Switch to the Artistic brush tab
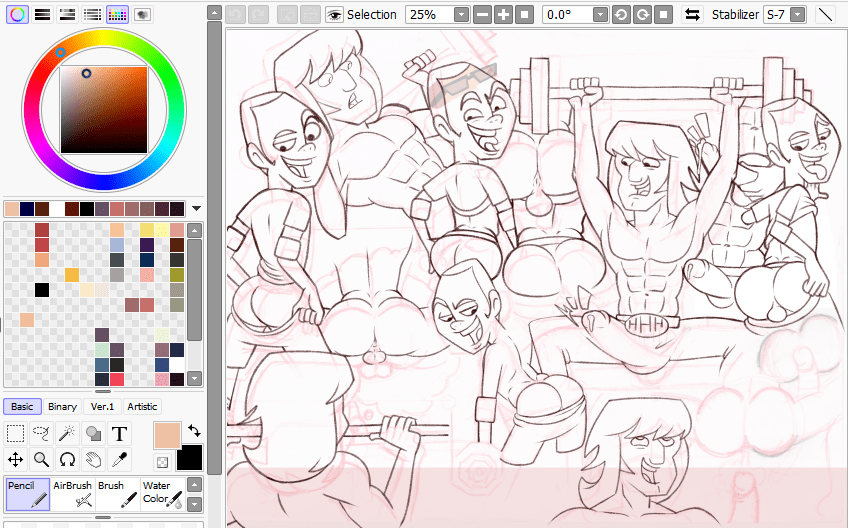Image resolution: width=848 pixels, height=528 pixels. coord(142,407)
